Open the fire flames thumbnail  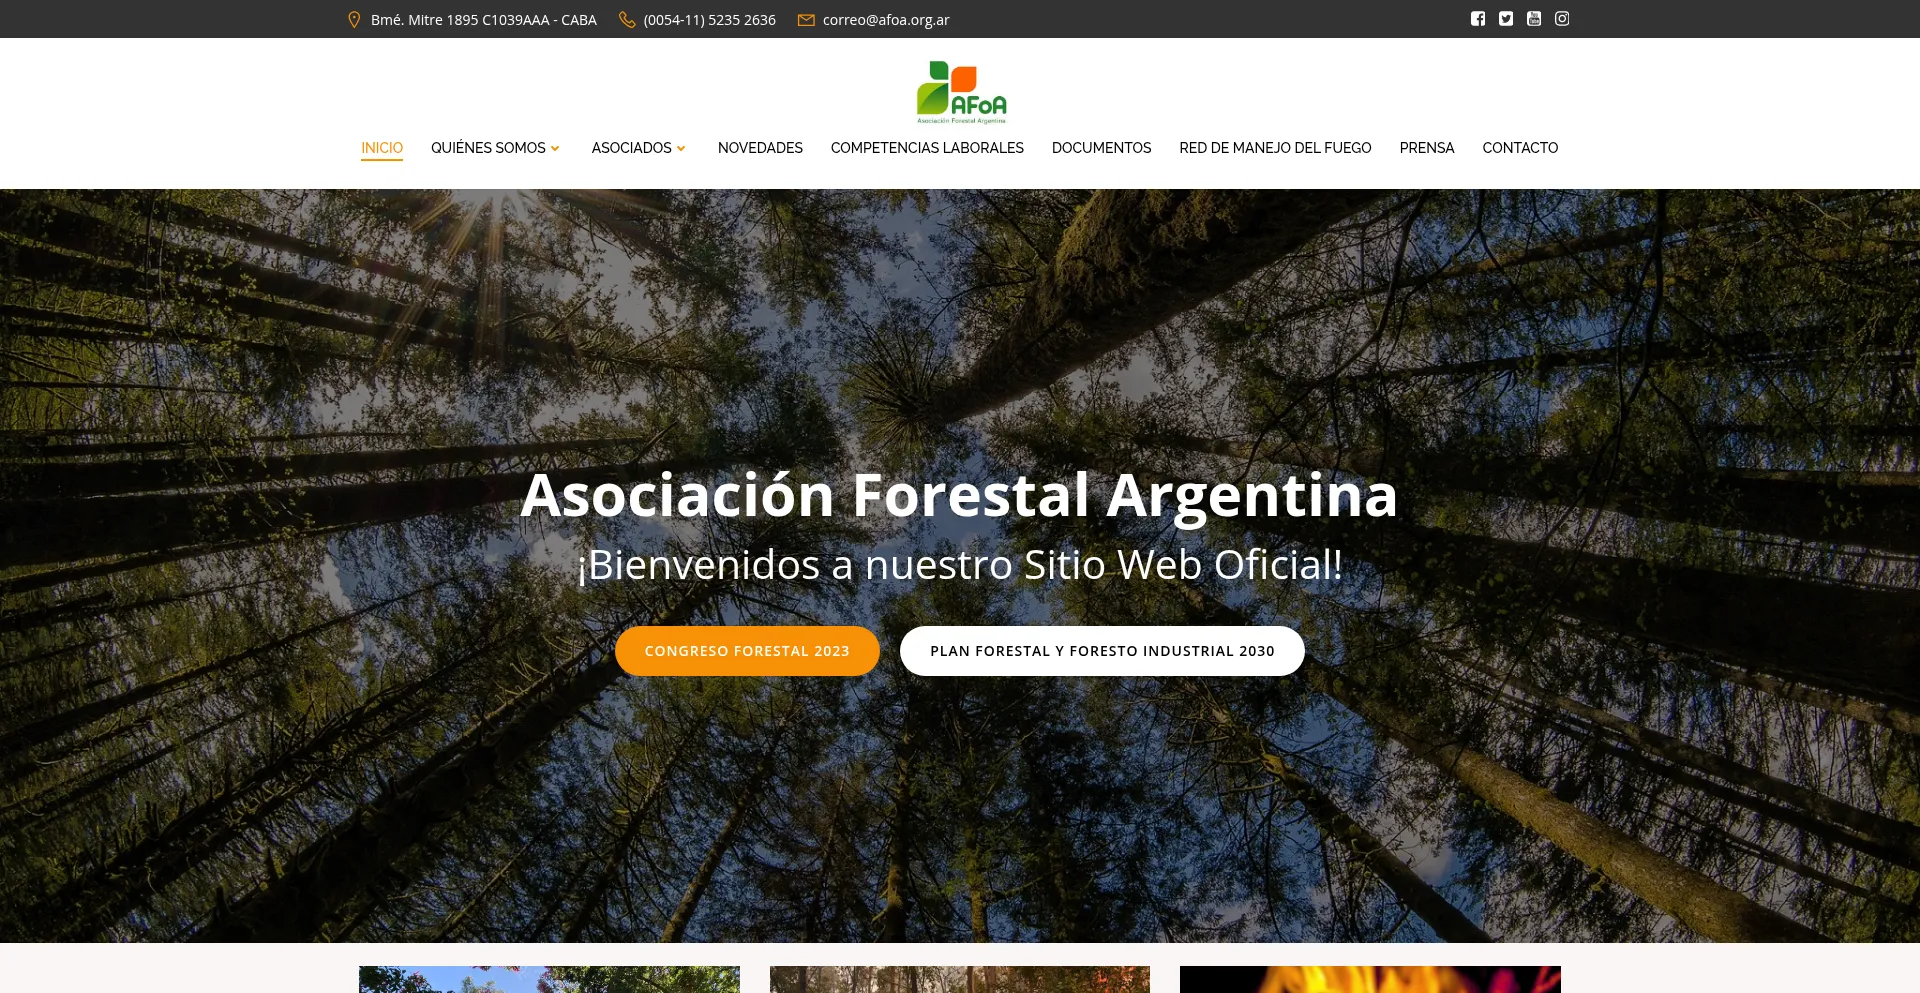pos(1370,979)
